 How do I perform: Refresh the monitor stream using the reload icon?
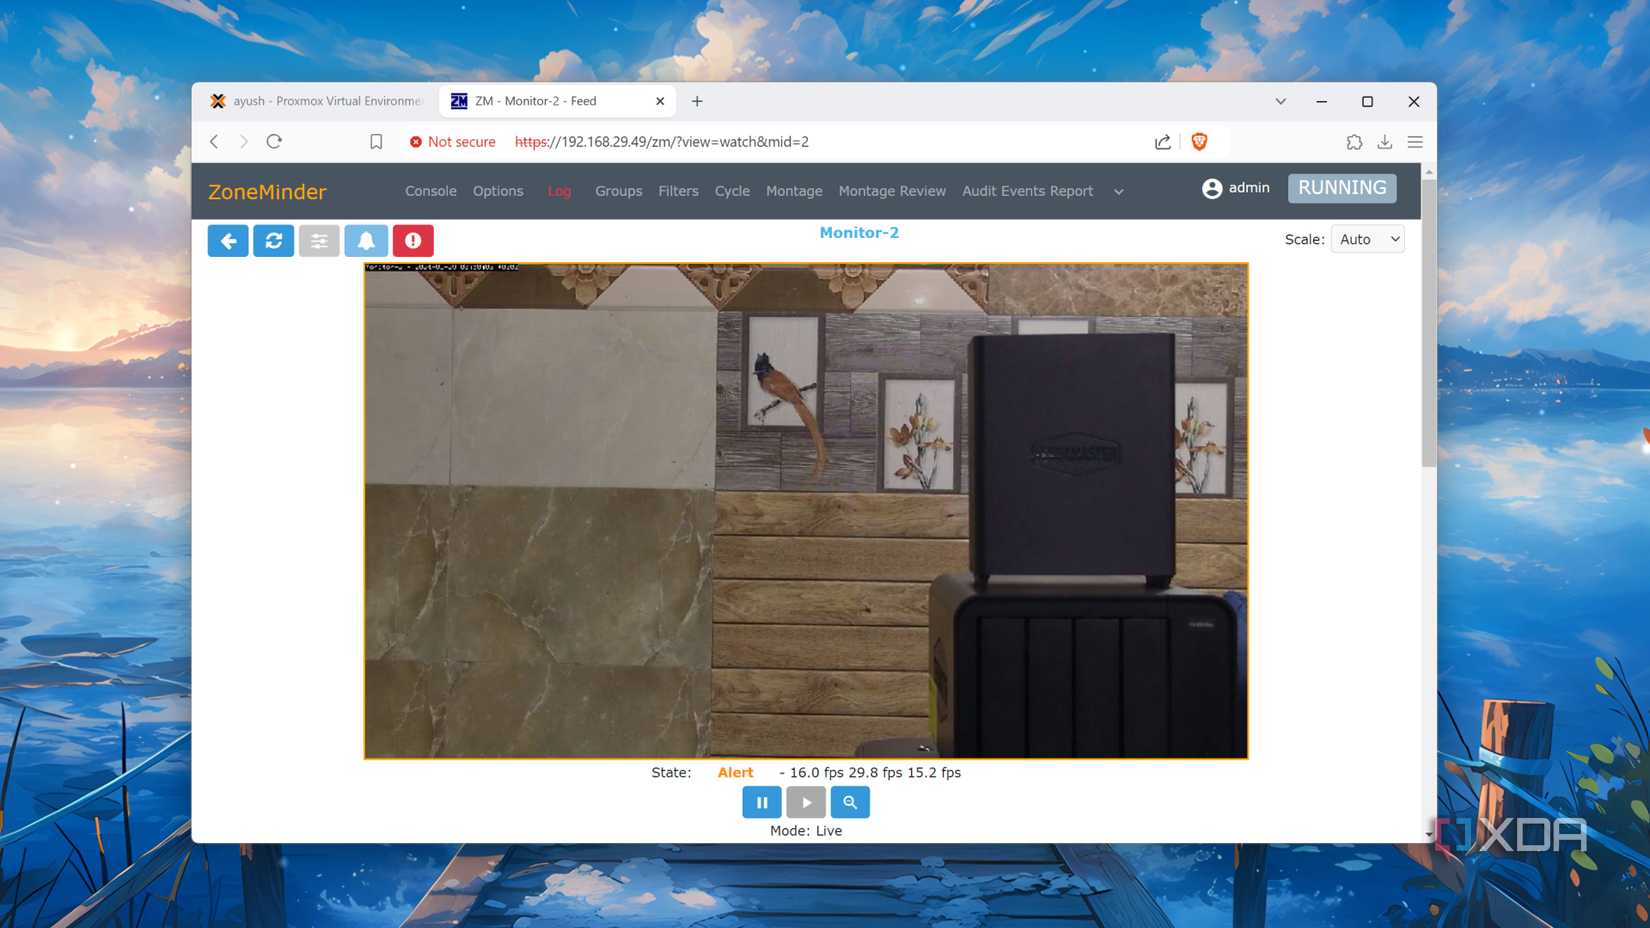[x=273, y=240]
